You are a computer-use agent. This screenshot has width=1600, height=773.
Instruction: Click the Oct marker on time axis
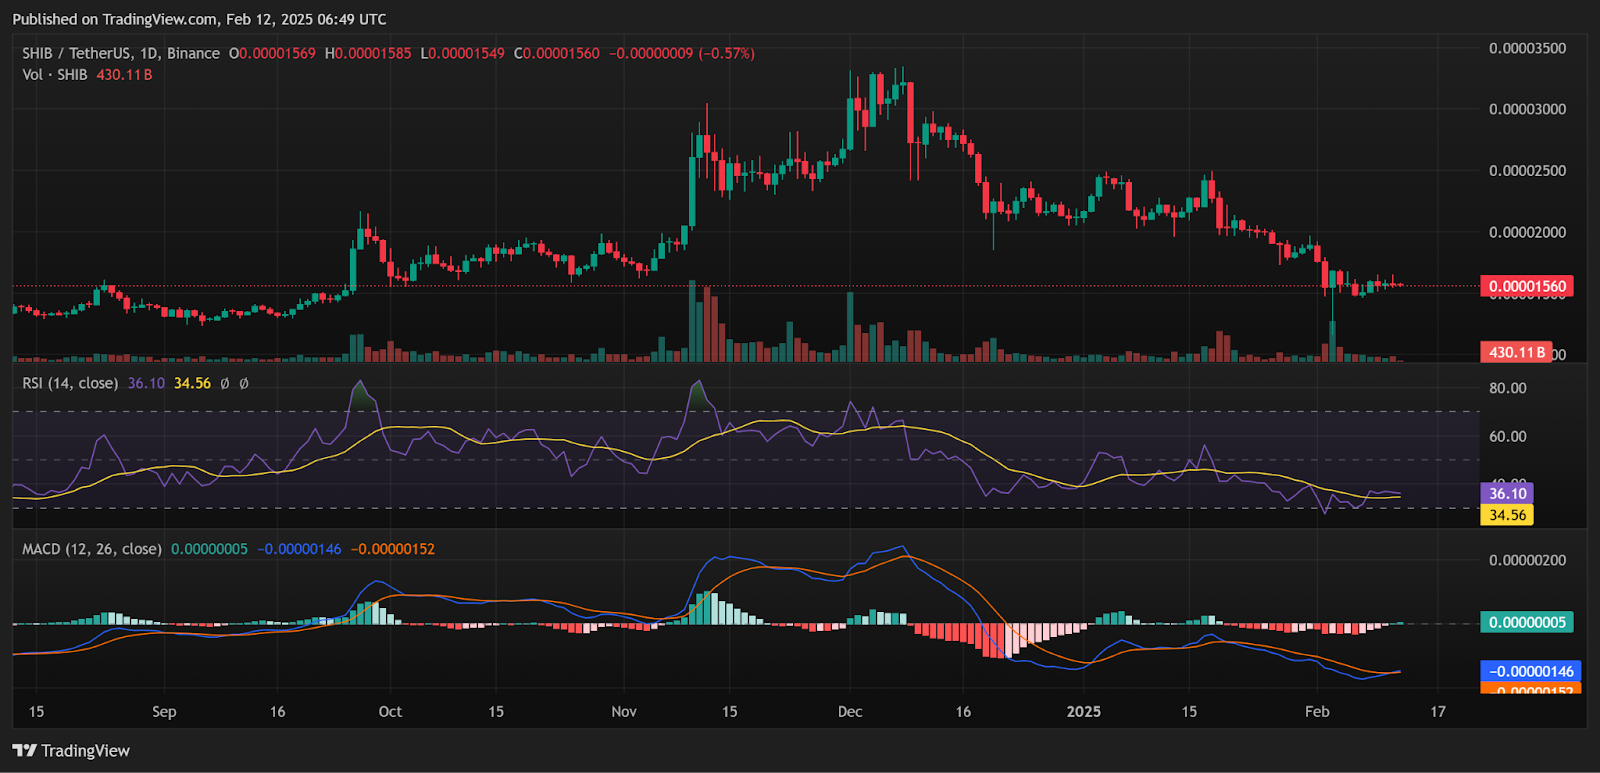[390, 712]
